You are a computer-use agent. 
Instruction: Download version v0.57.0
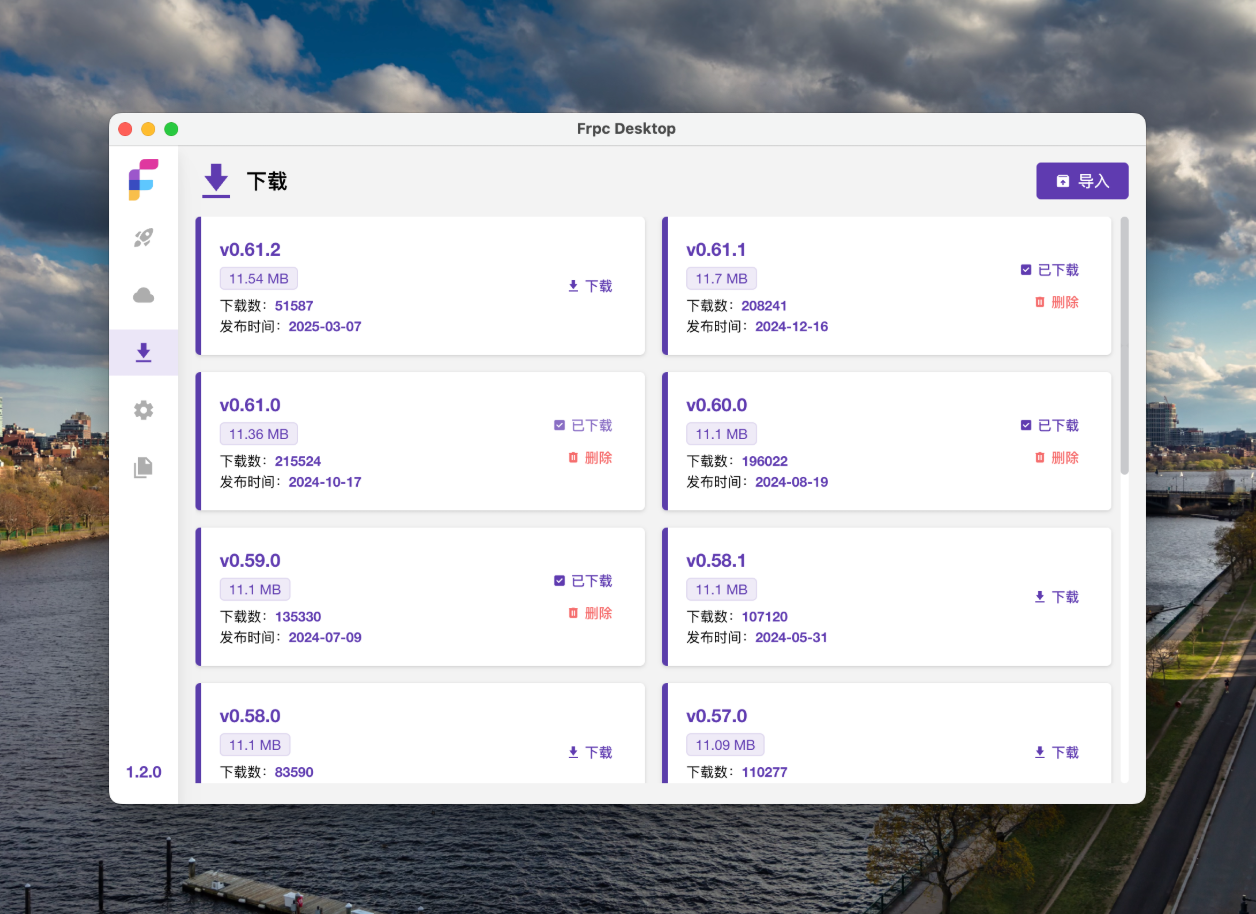pos(1056,752)
